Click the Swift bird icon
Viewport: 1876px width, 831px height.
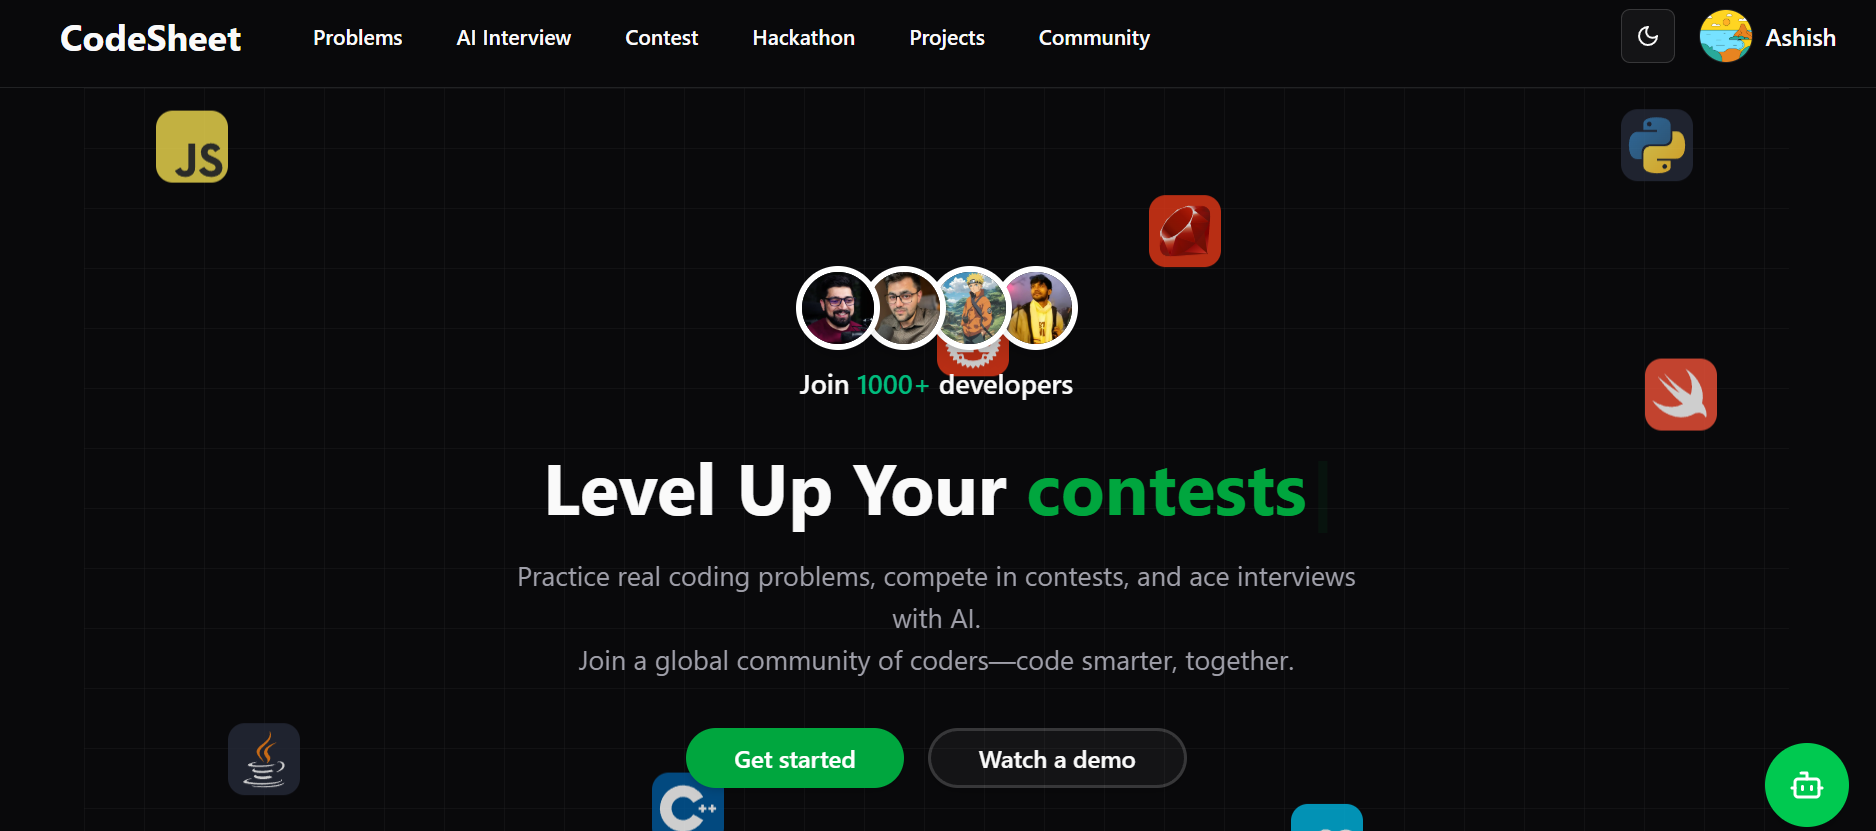pyautogui.click(x=1681, y=394)
